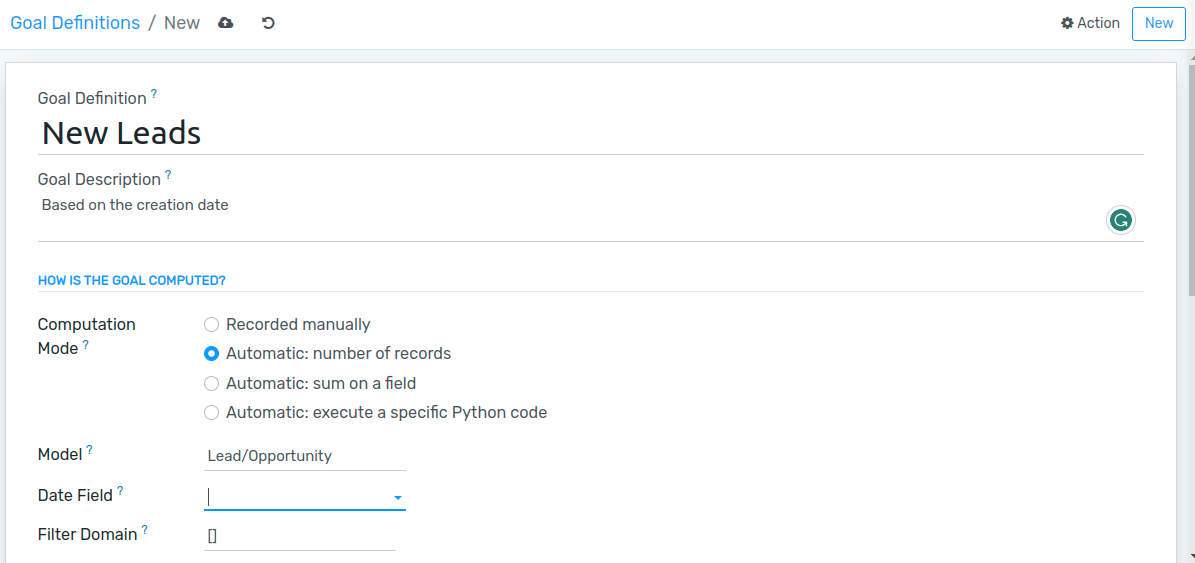Click the breadcrumb text 'New'
The image size is (1195, 563).
(x=182, y=23)
